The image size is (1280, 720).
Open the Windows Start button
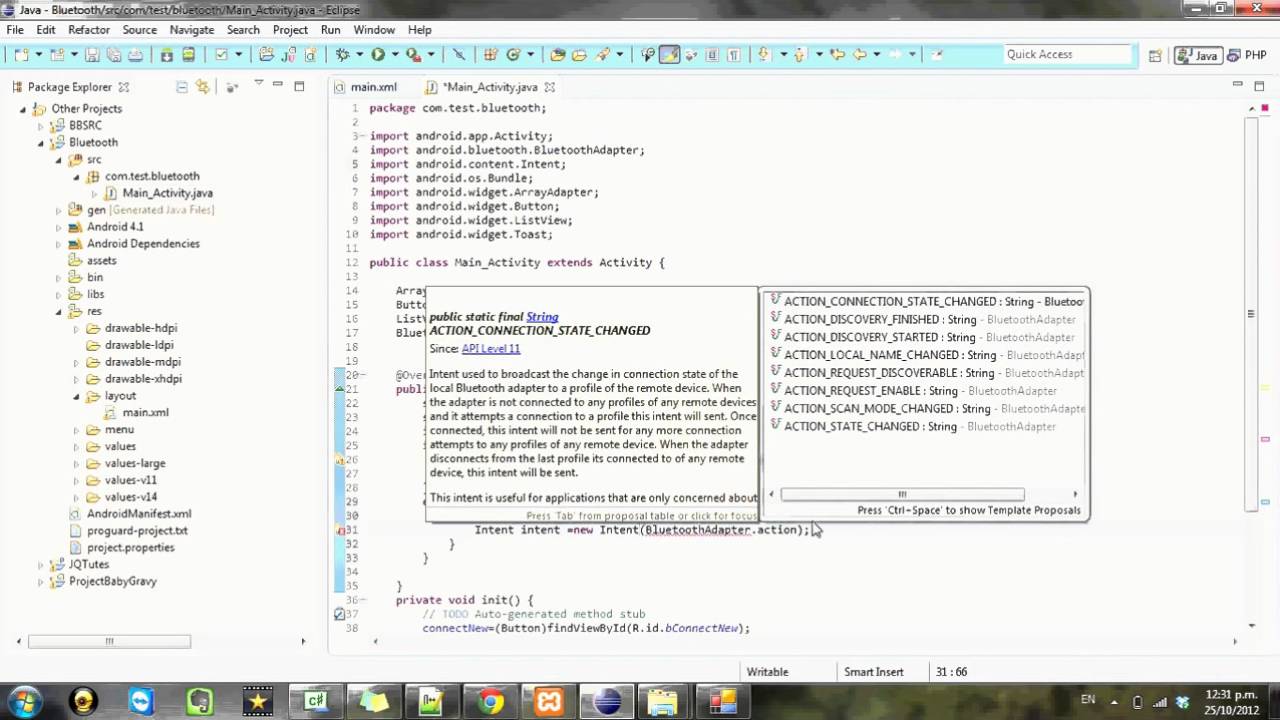(24, 701)
